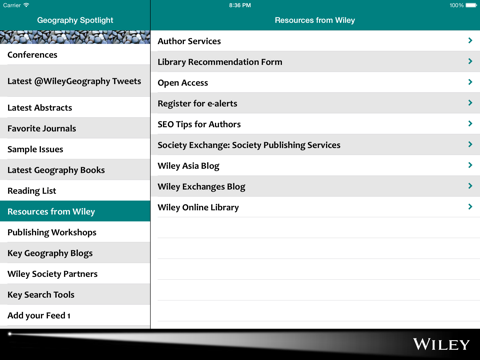Open Library Recommendation Form

[316, 62]
